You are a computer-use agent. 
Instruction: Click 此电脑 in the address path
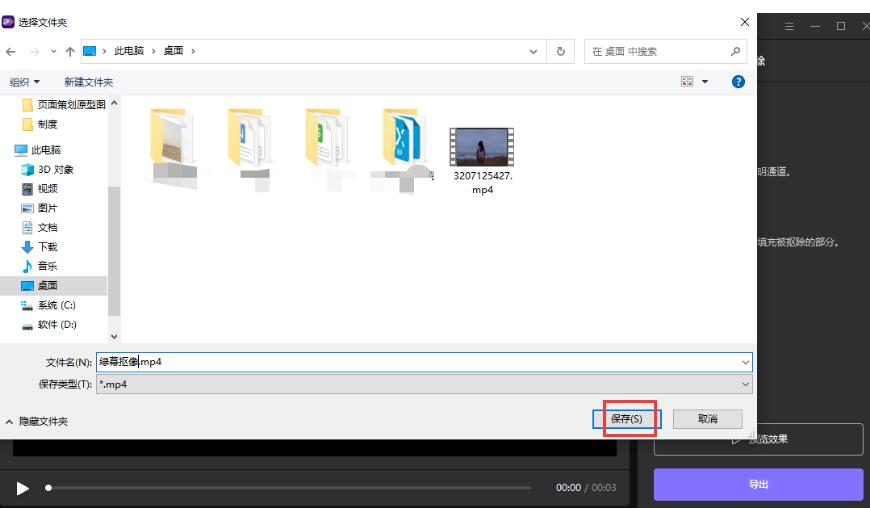[x=129, y=51]
